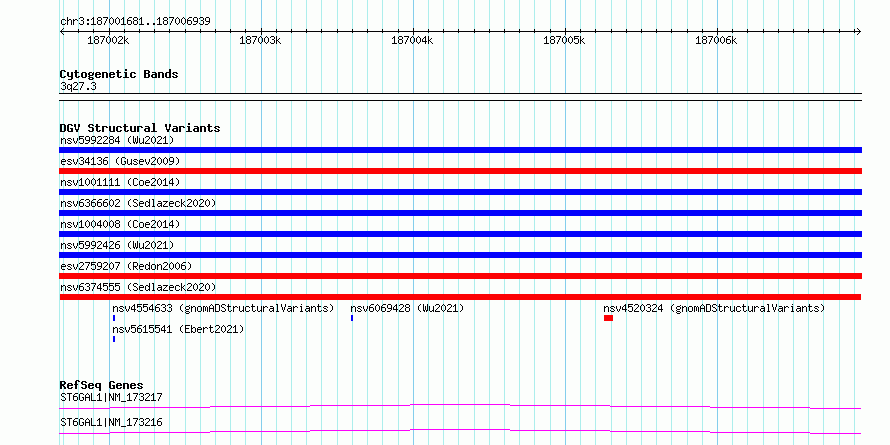Click the right arrowhead of the ruler

click(859, 31)
